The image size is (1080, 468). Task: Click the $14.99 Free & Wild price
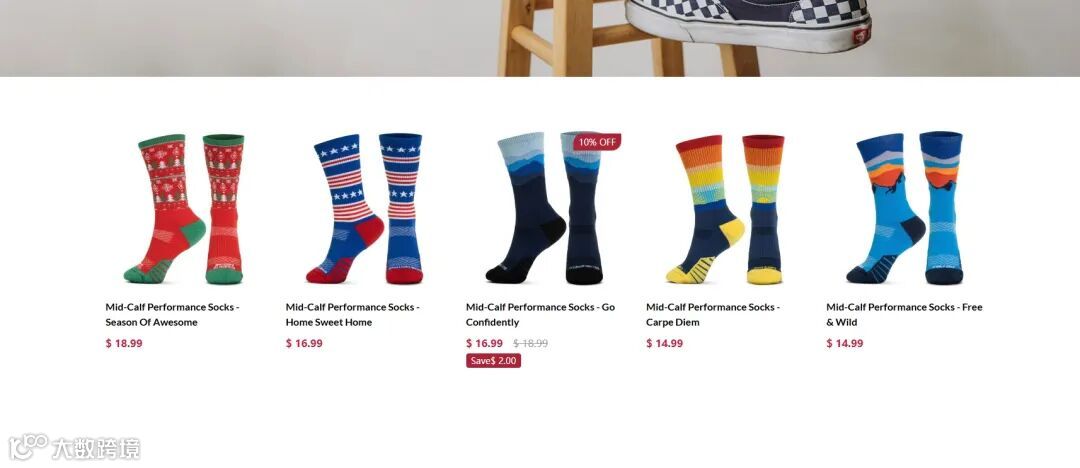pyautogui.click(x=844, y=343)
